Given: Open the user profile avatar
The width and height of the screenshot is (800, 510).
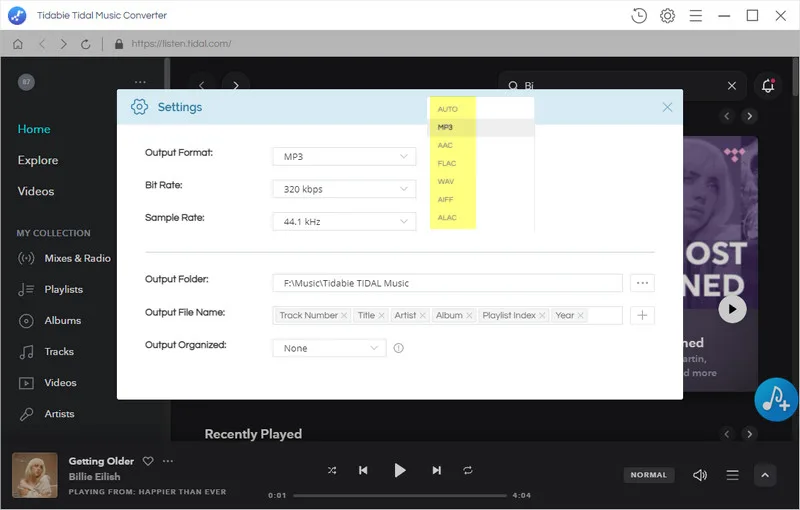Looking at the screenshot, I should point(26,82).
